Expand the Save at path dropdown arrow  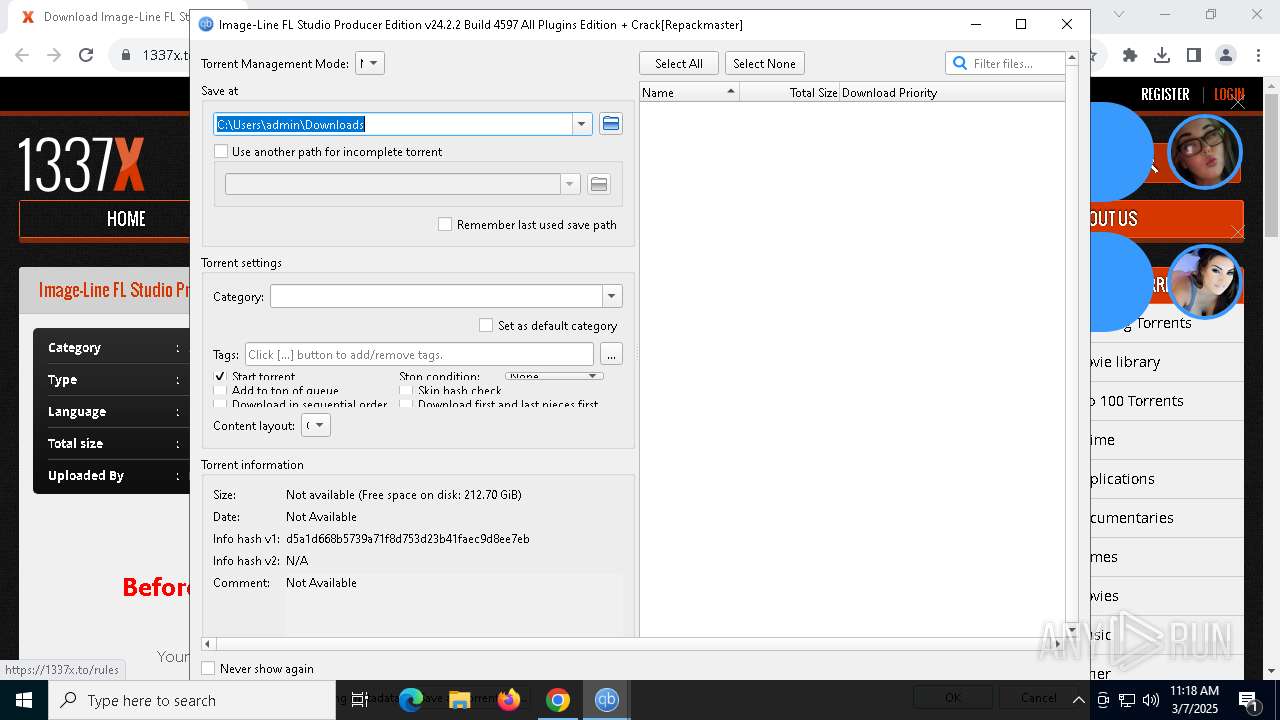tap(581, 124)
